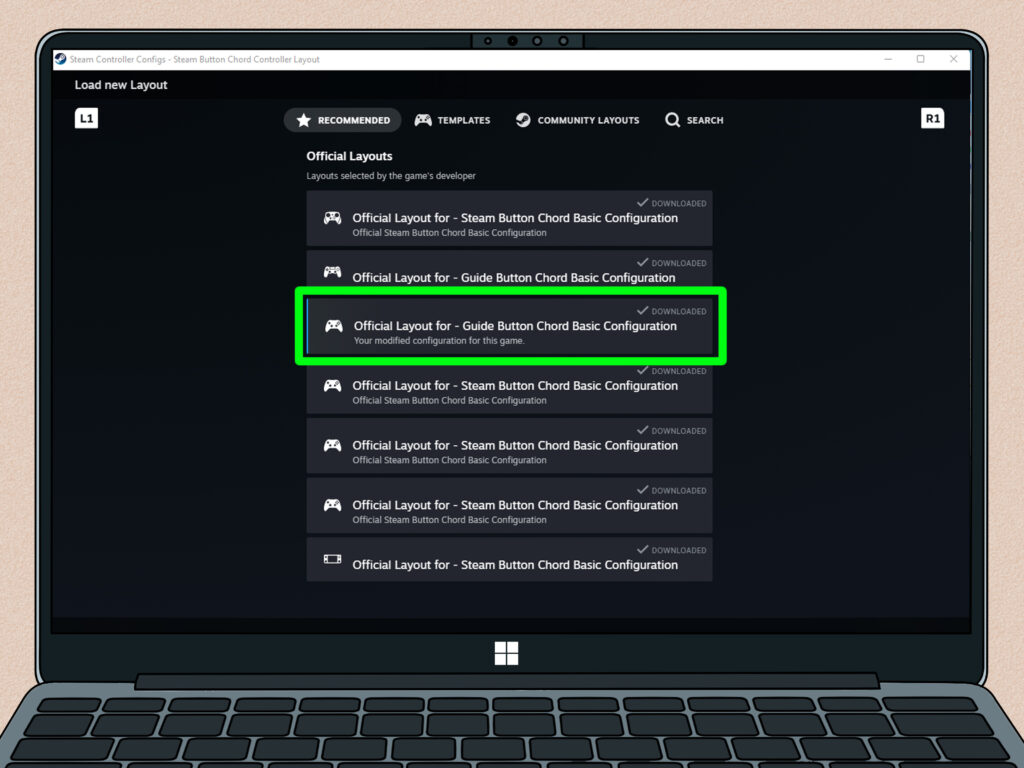This screenshot has height=768, width=1024.
Task: Click the controller icon on the highlighted modified layout
Action: point(334,326)
